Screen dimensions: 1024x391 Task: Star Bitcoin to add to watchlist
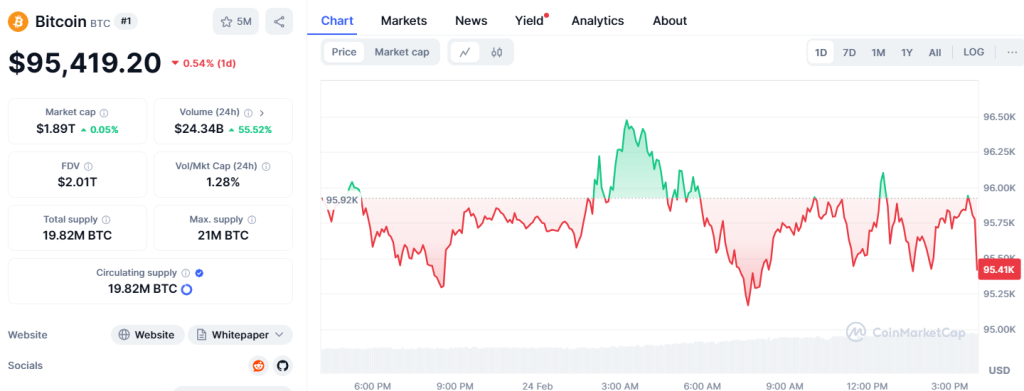(x=236, y=22)
